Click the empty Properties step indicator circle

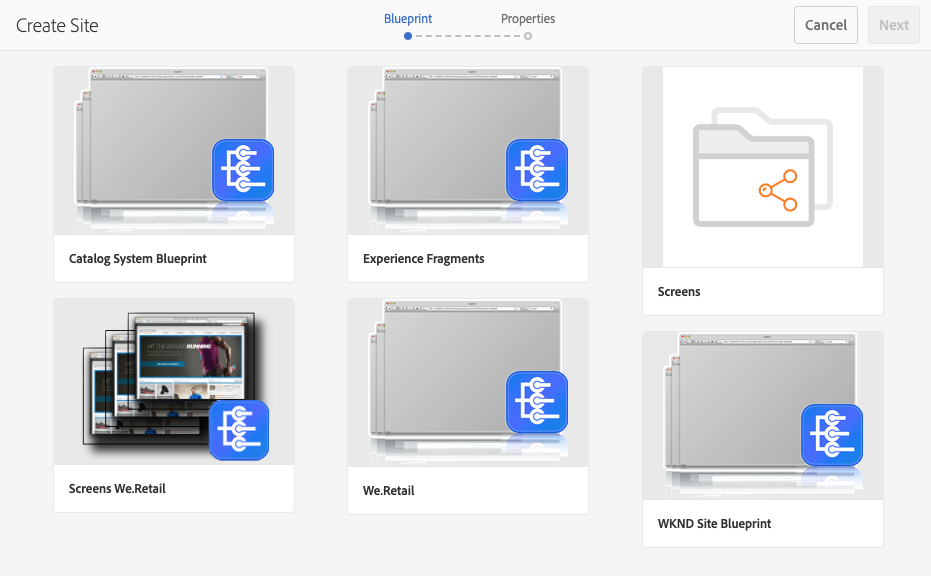[528, 36]
